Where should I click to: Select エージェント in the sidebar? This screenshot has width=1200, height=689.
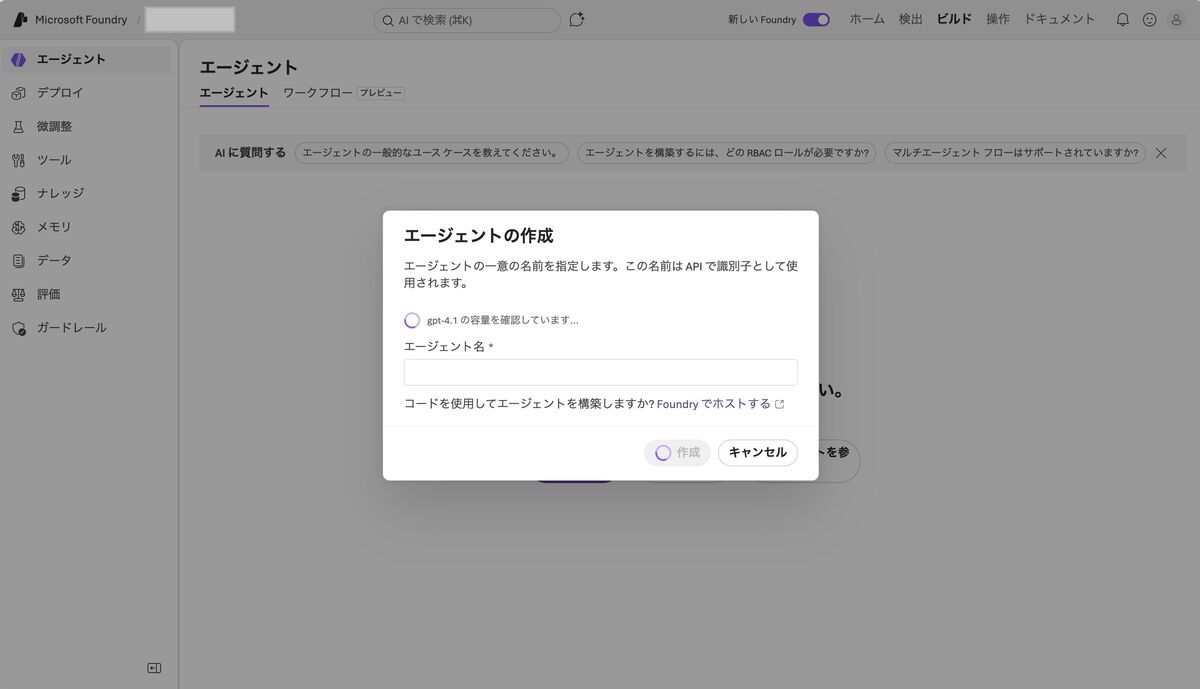click(86, 60)
